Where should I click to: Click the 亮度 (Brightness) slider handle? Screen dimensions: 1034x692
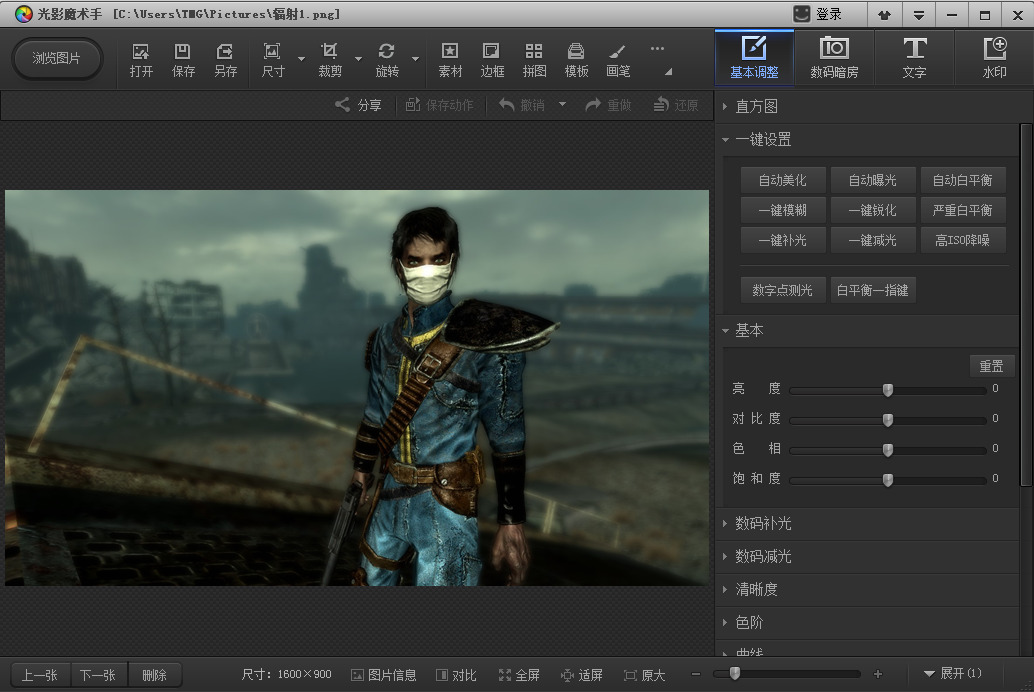887,390
